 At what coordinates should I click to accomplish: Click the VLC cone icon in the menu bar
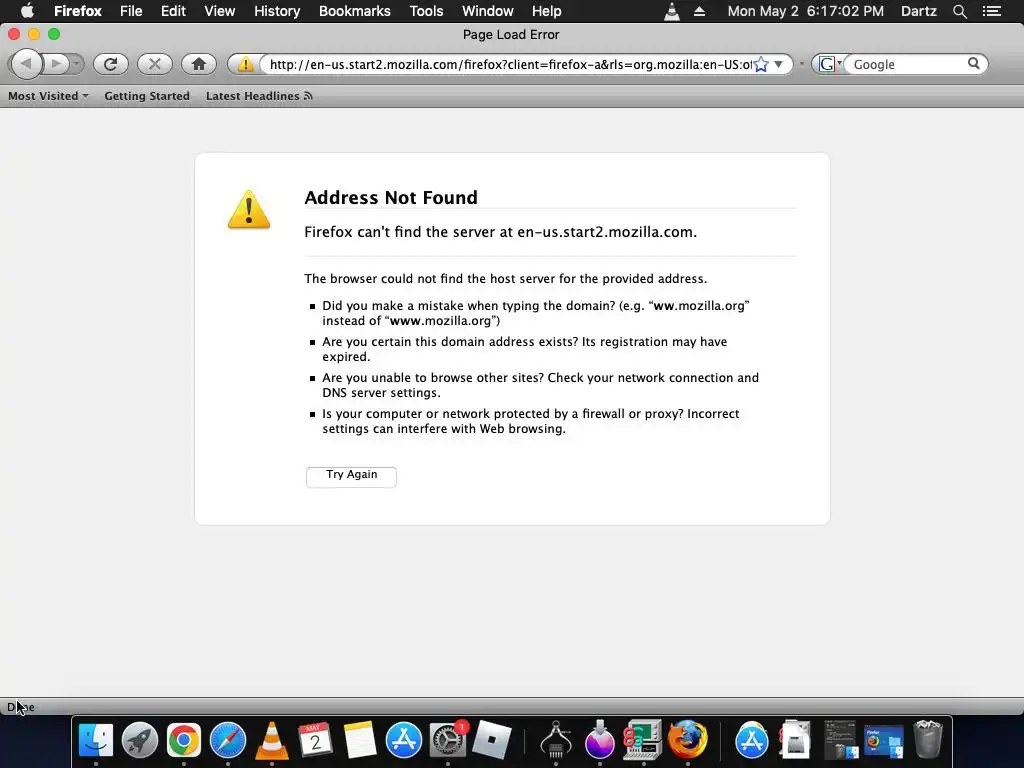point(672,11)
